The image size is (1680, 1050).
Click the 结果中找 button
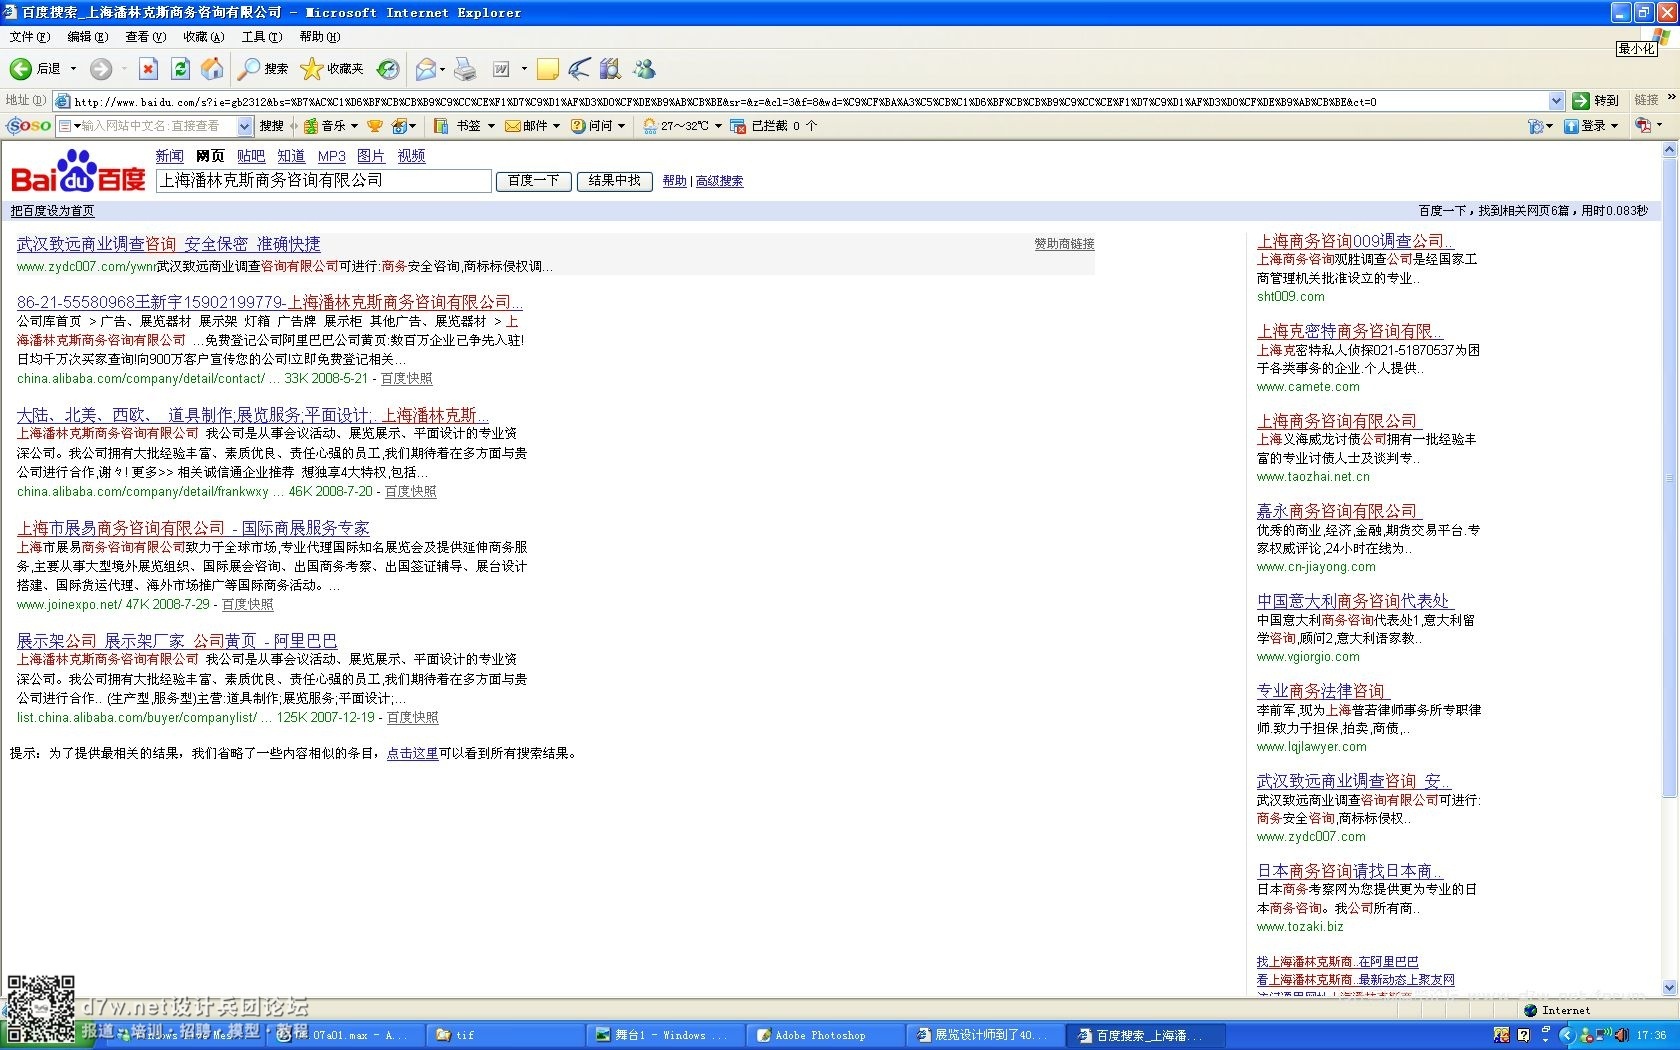615,181
